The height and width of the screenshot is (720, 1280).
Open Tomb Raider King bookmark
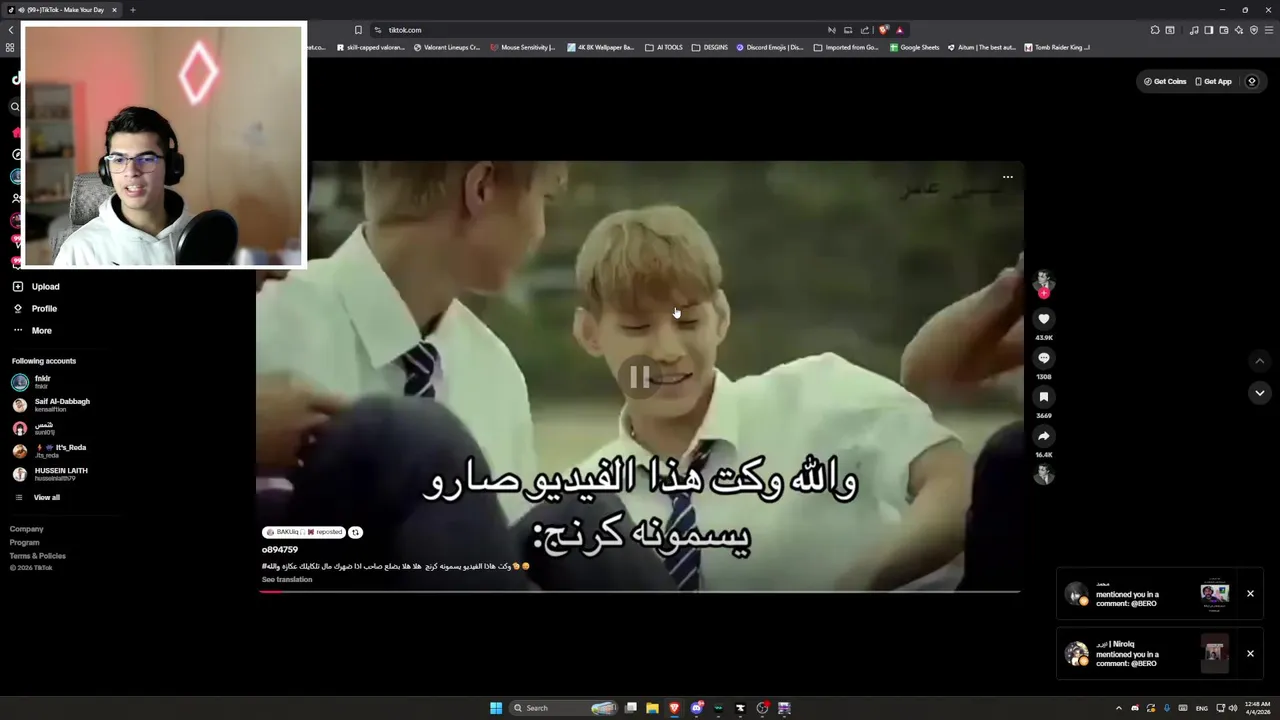pyautogui.click(x=1057, y=47)
